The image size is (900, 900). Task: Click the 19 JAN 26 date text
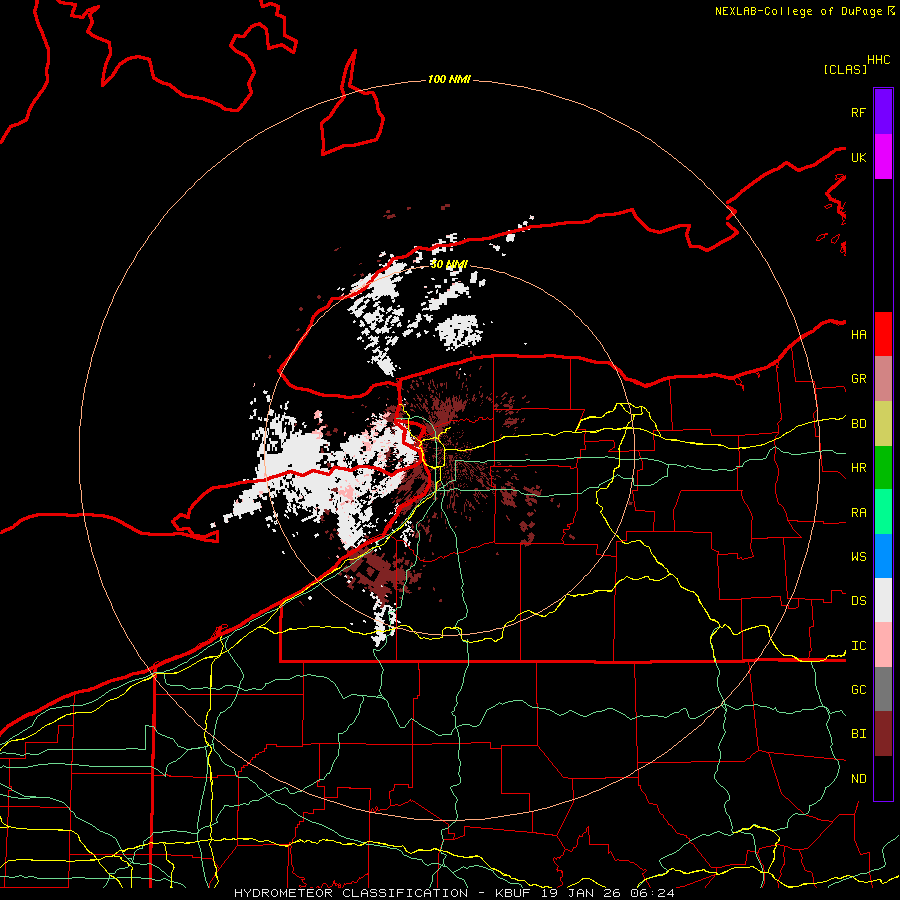pyautogui.click(x=582, y=893)
